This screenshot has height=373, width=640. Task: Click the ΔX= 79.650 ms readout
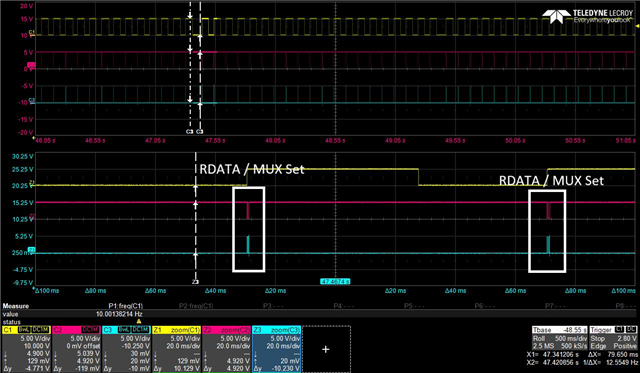point(613,355)
